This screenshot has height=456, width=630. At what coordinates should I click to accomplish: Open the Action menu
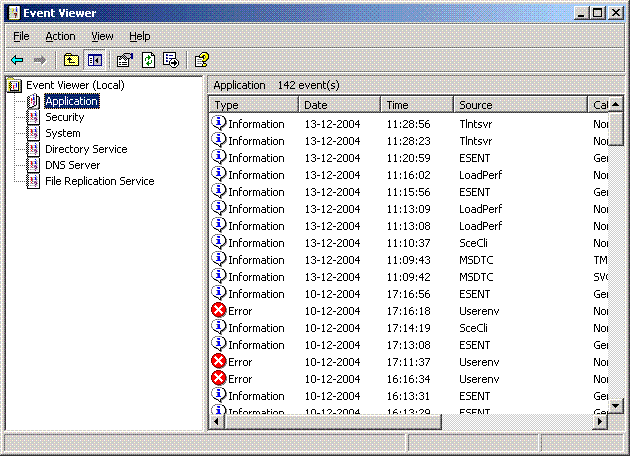(x=60, y=36)
